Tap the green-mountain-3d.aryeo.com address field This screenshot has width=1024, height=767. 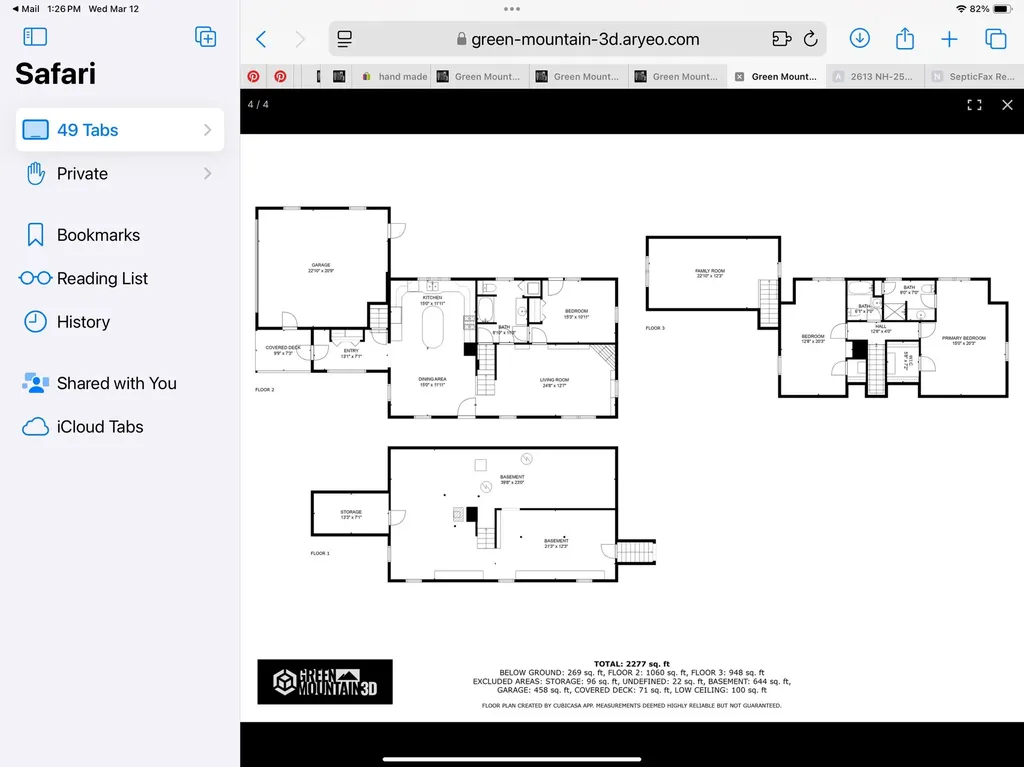point(577,39)
